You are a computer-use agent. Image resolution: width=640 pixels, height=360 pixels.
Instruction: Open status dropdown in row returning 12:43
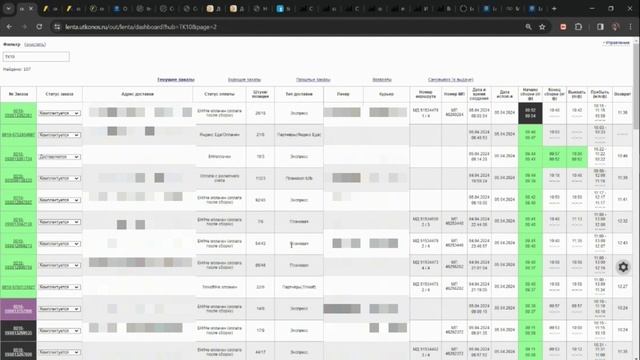point(59,244)
